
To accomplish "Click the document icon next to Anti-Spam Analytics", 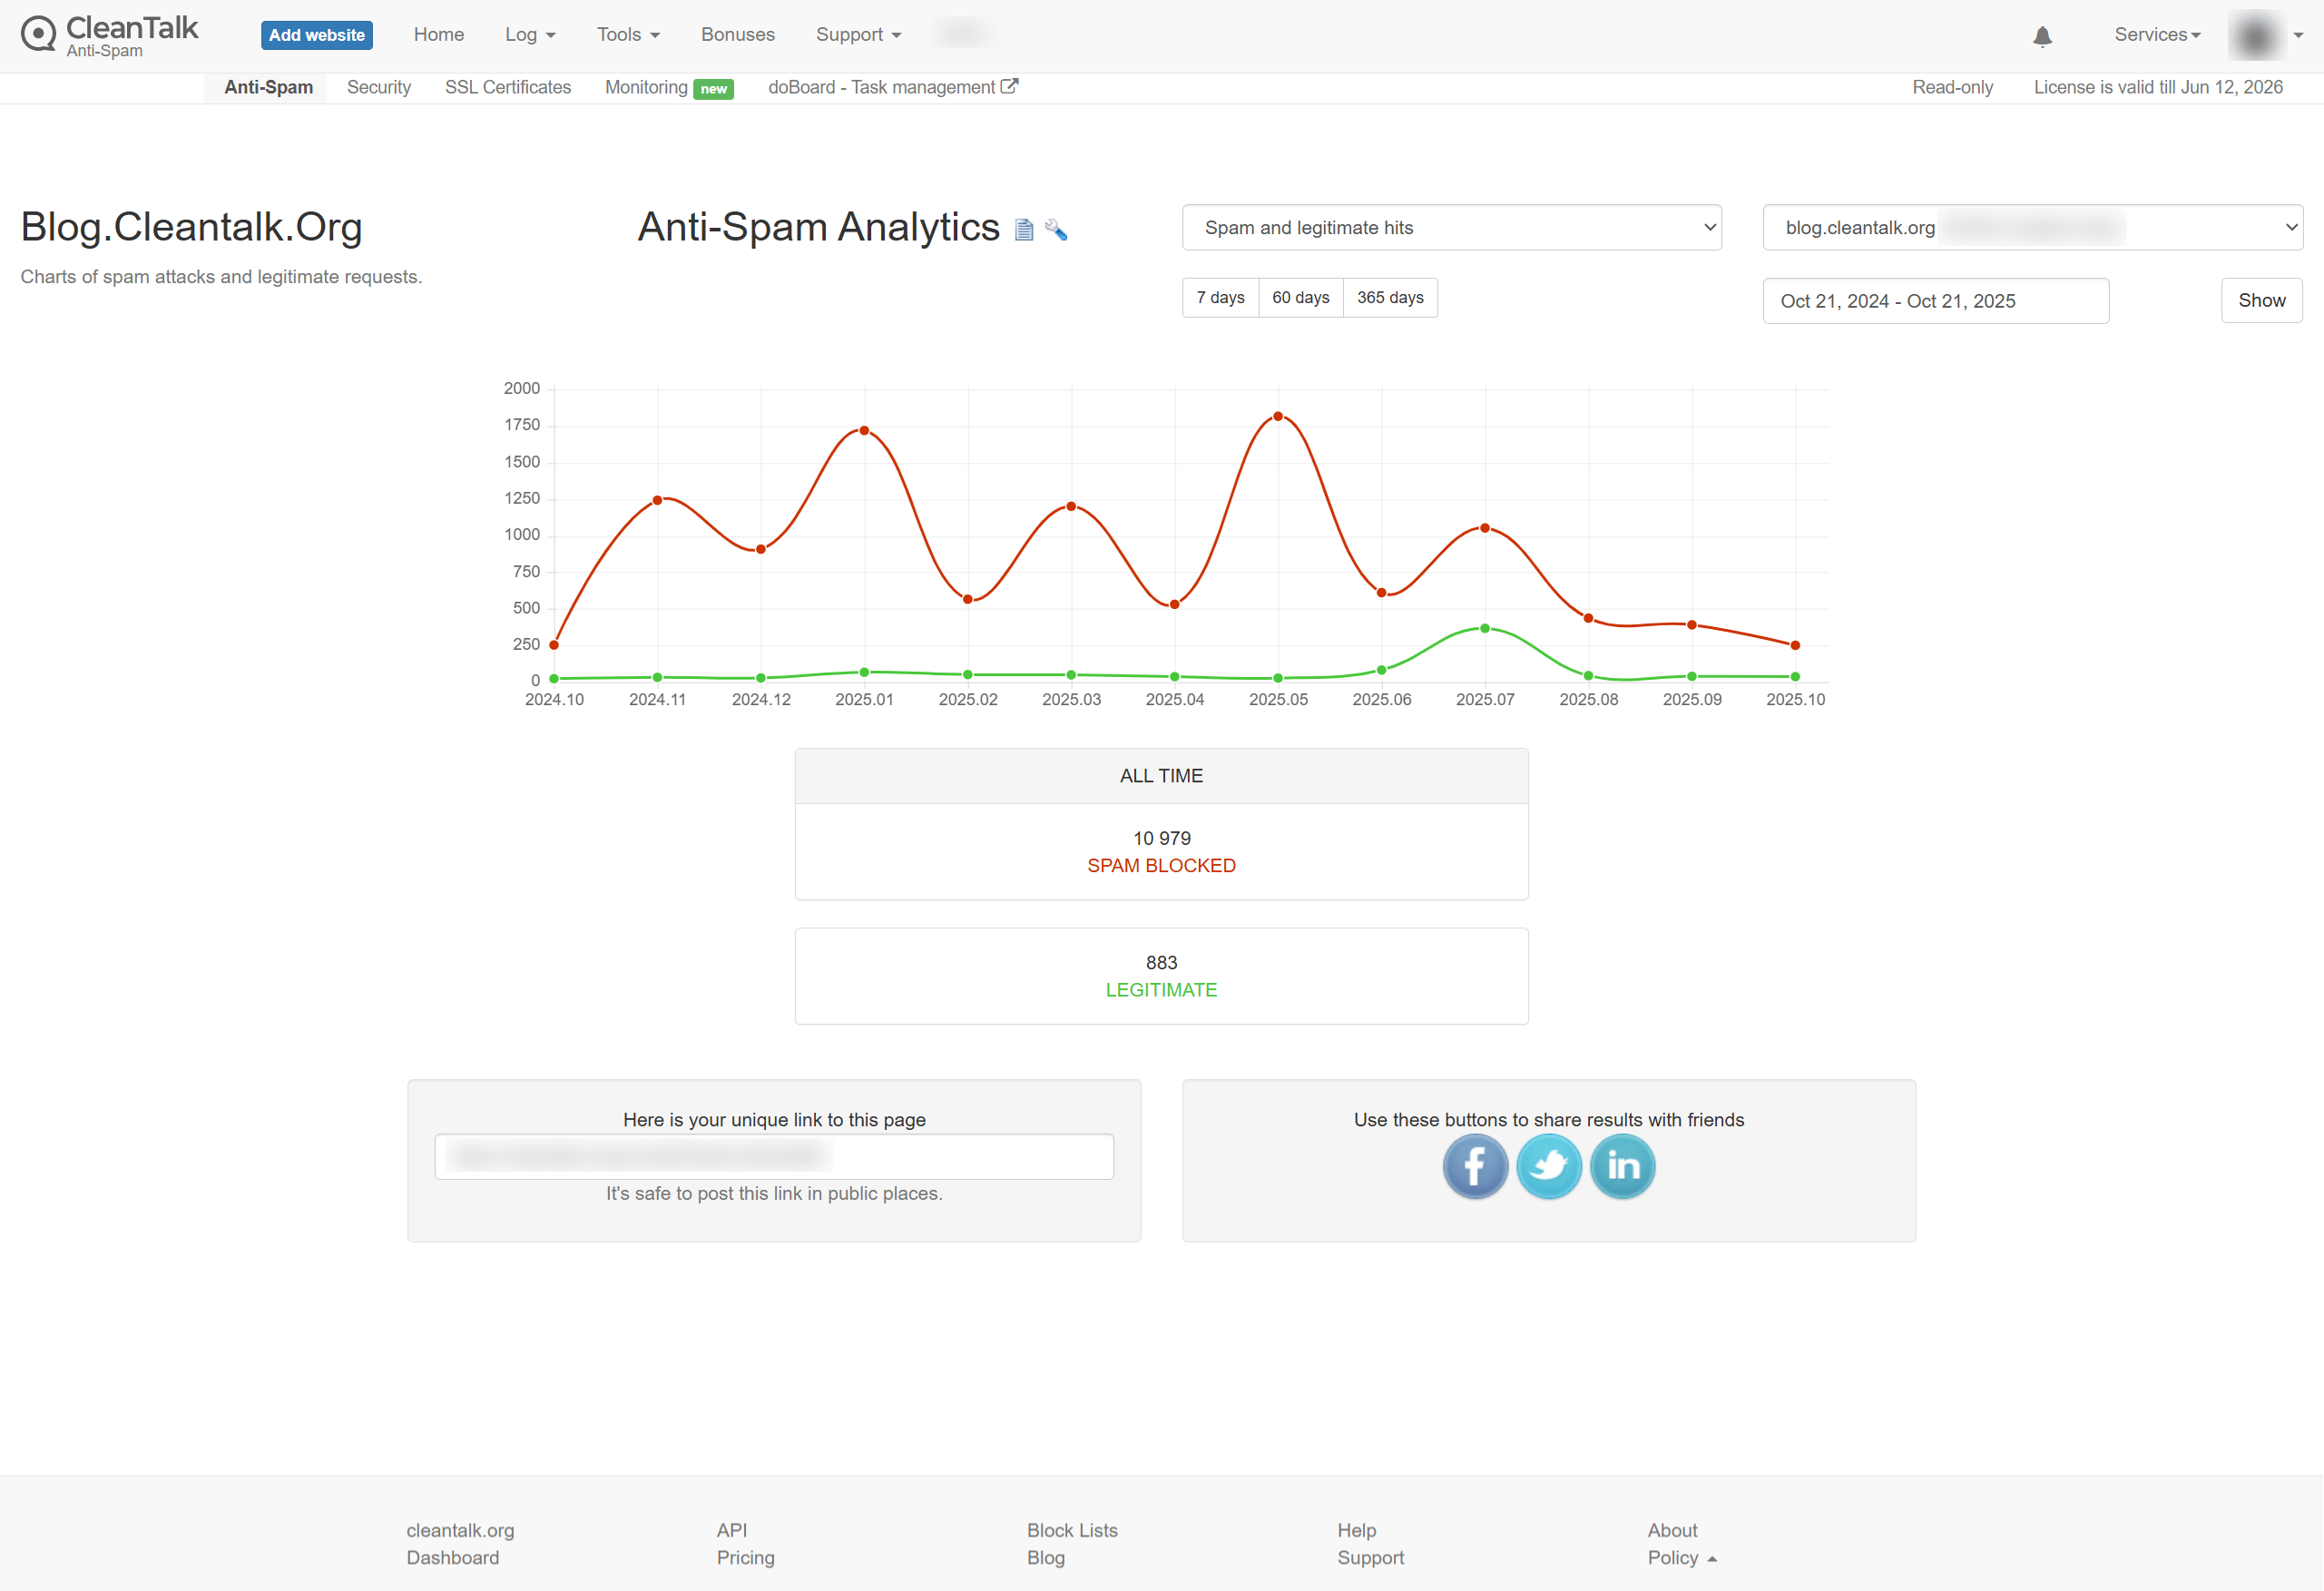I will [x=1023, y=230].
